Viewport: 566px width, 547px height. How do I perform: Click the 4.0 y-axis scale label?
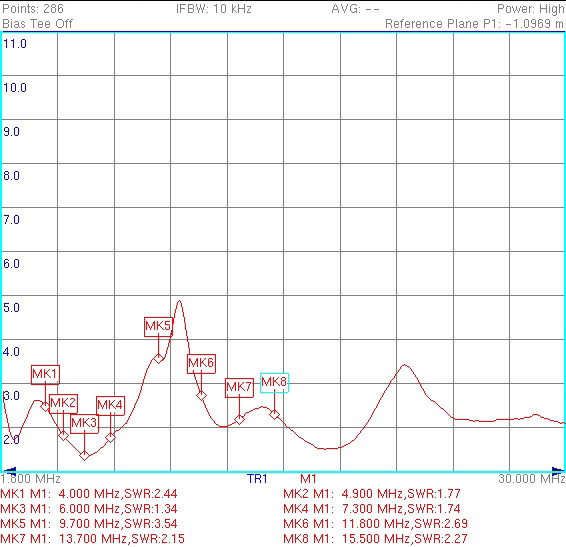point(12,352)
